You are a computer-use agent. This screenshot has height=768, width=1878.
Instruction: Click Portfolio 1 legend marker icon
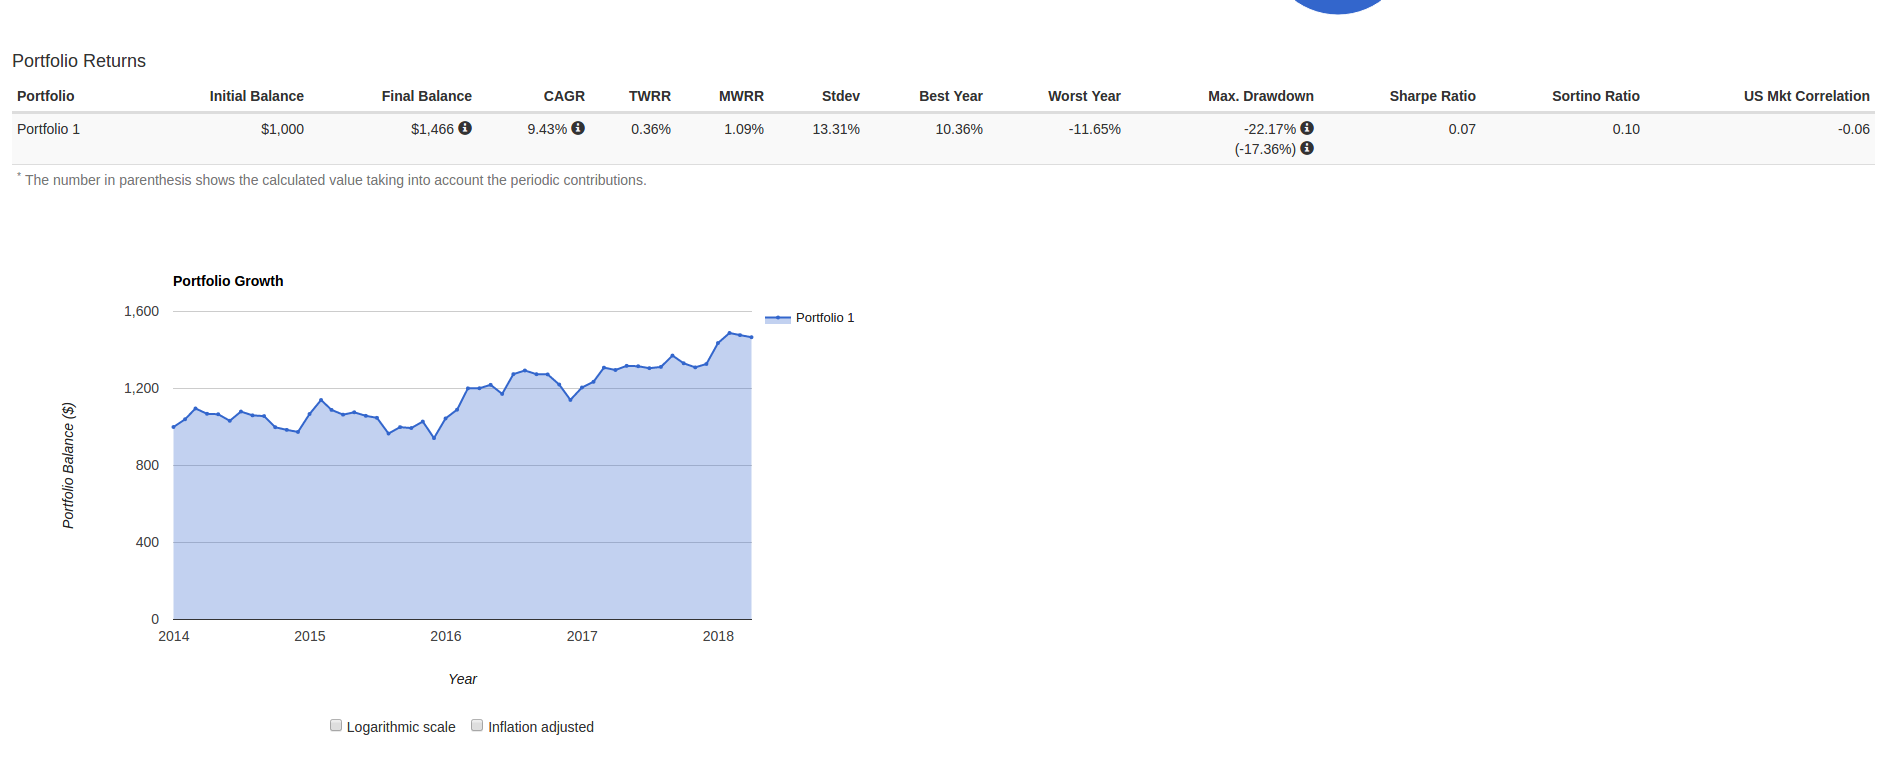coord(777,318)
